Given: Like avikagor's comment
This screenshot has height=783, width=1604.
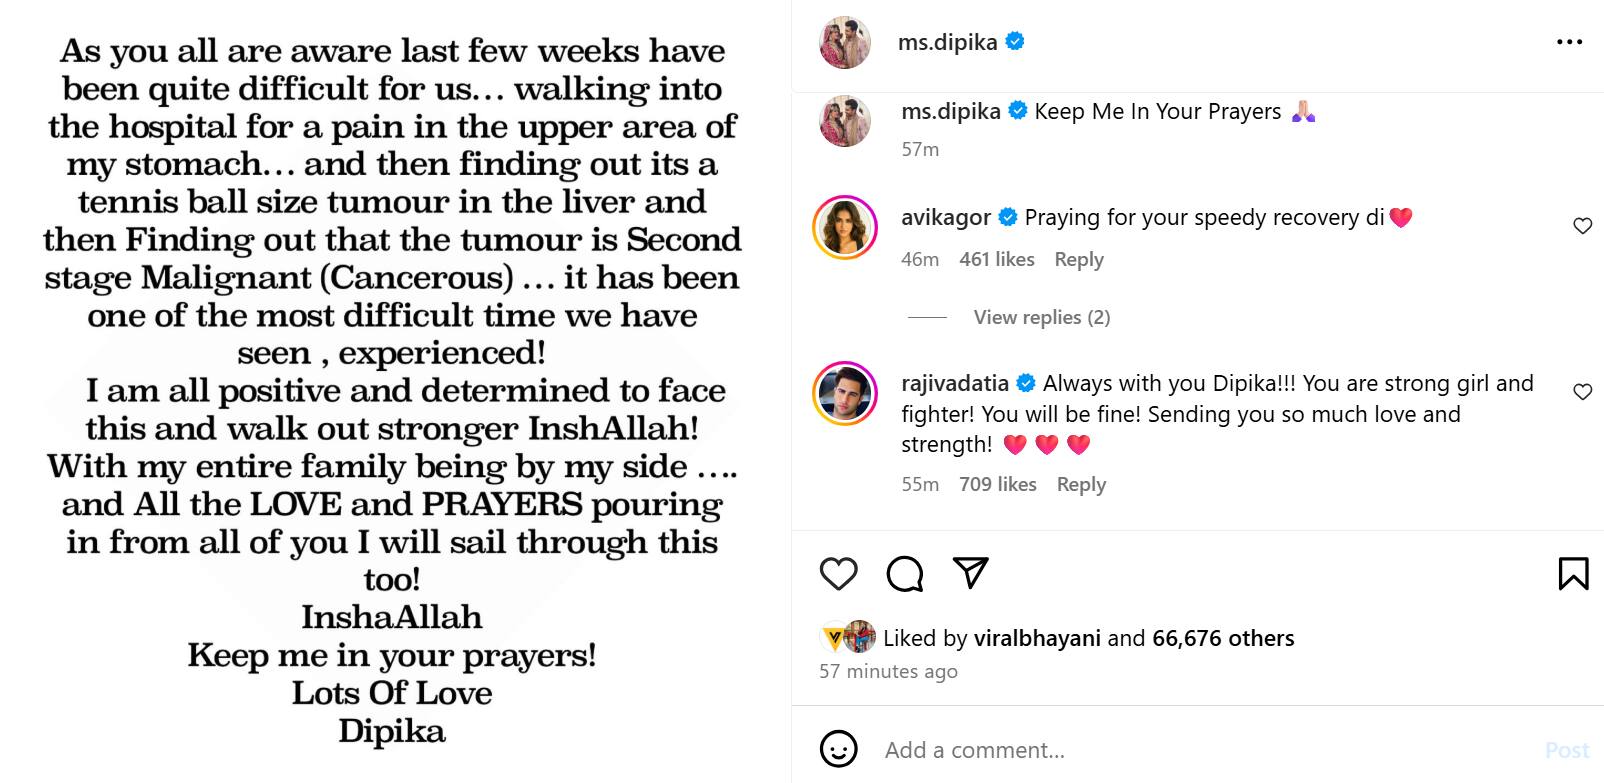Looking at the screenshot, I should [x=1582, y=226].
